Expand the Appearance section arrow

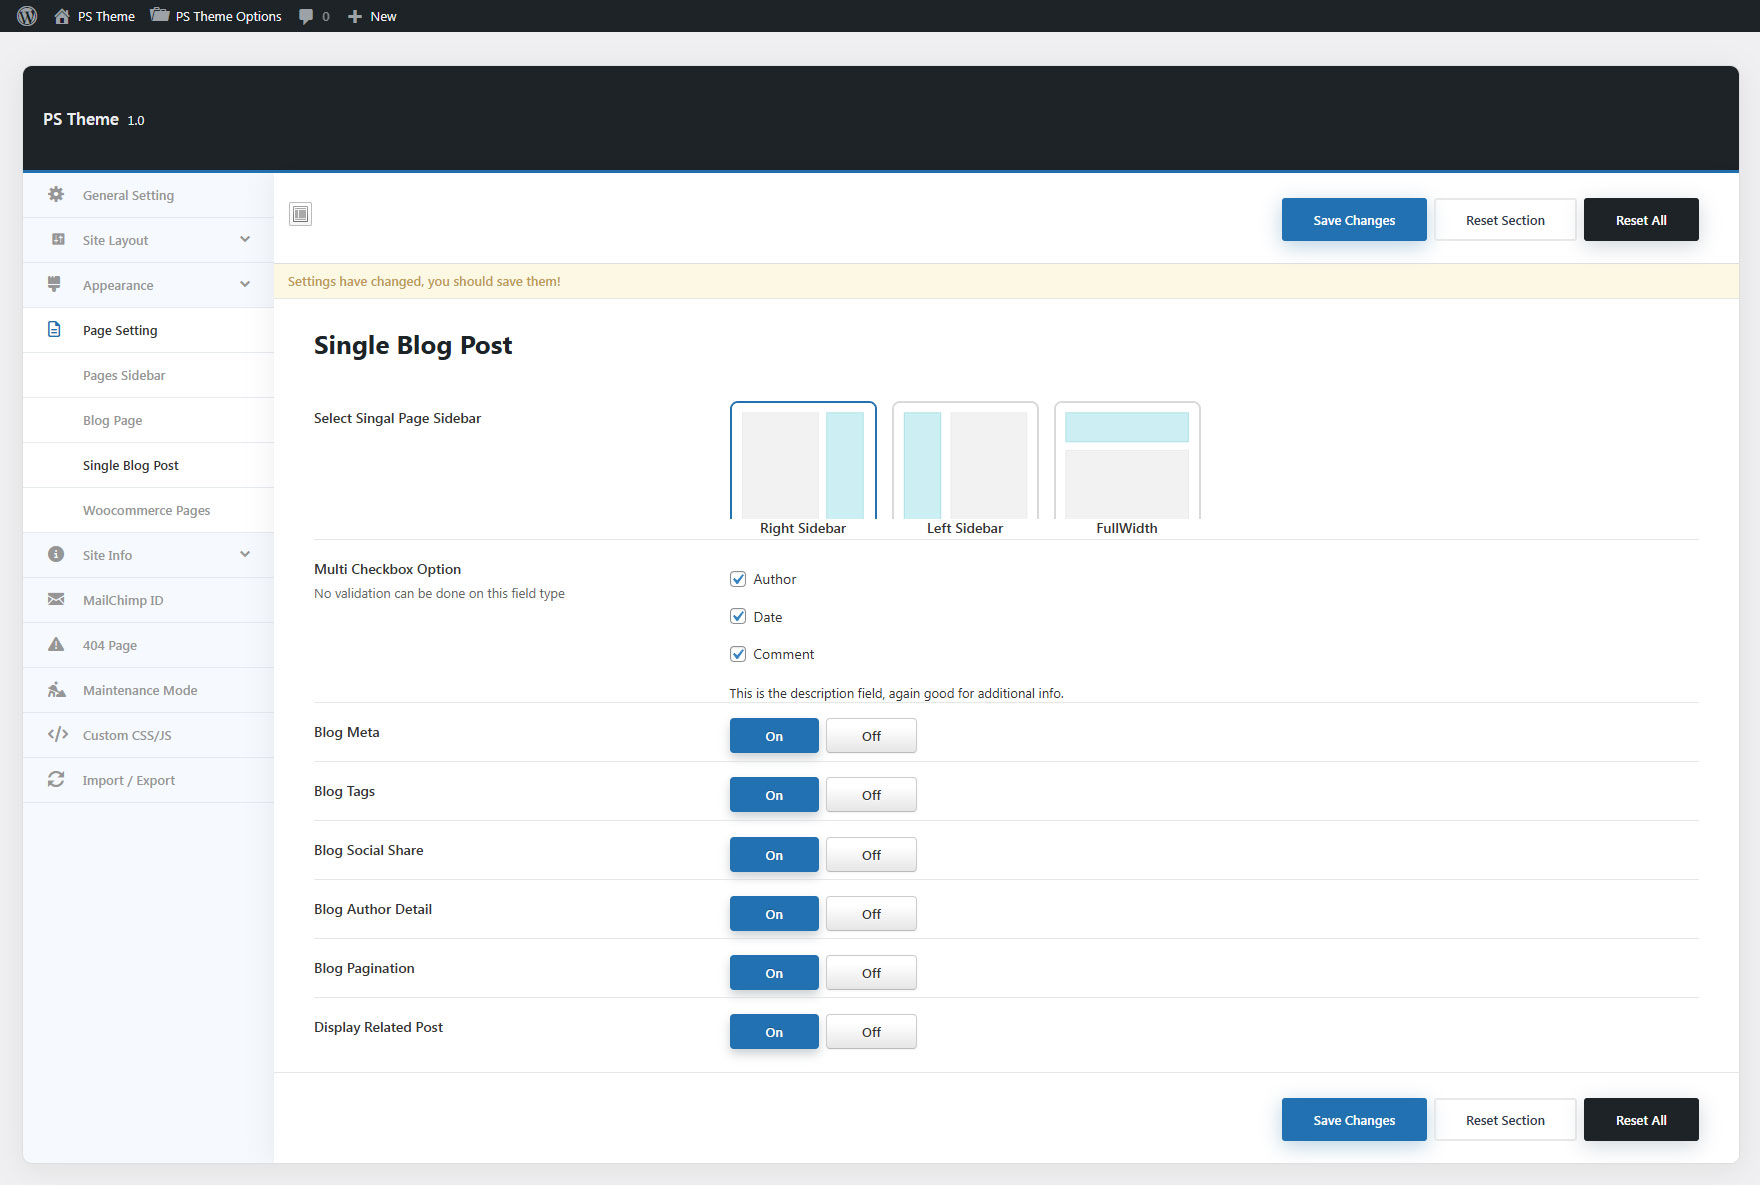click(245, 285)
